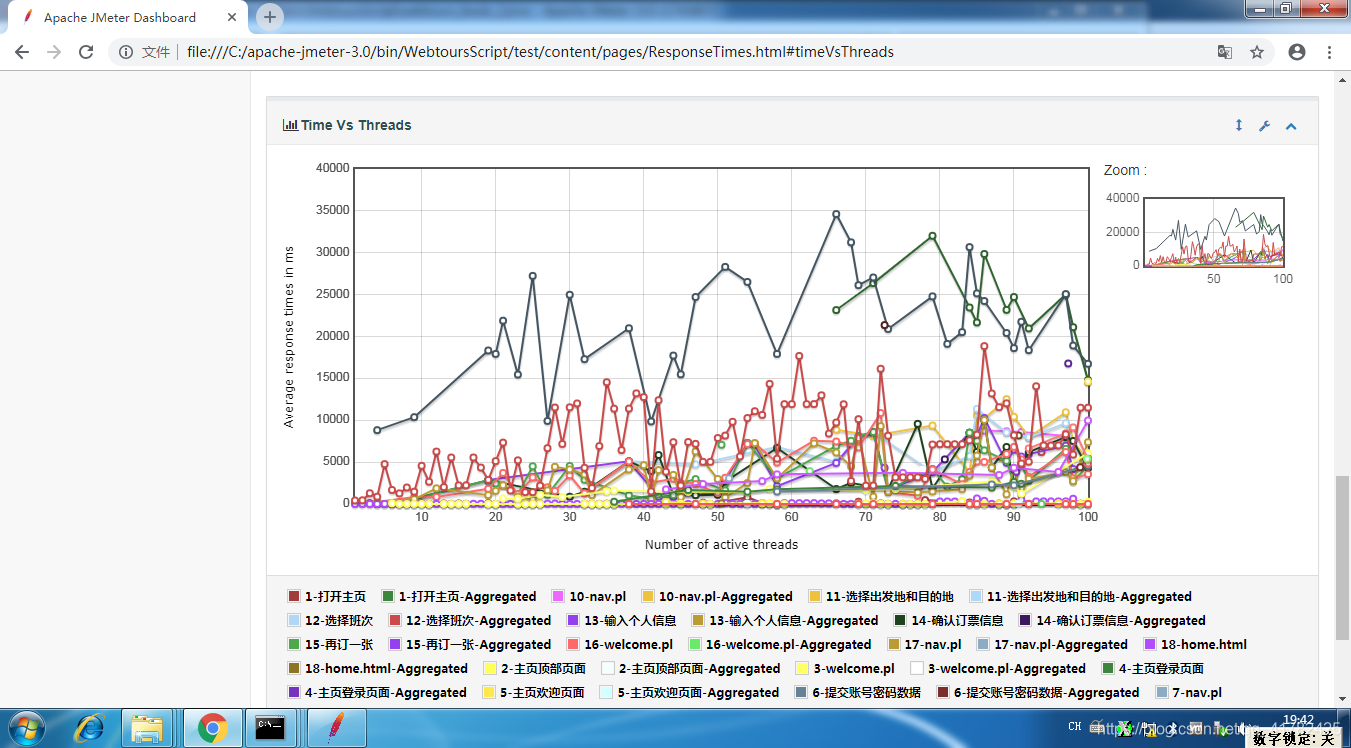The image size is (1351, 748).
Task: Hide the 16-welcome.pl-Aggregated series
Action: pos(779,645)
